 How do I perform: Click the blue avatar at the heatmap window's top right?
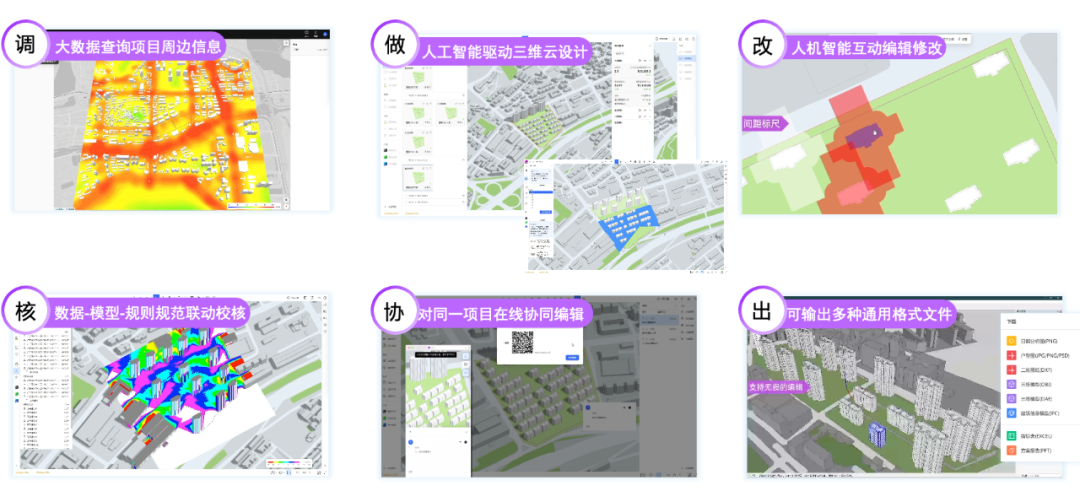[325, 34]
